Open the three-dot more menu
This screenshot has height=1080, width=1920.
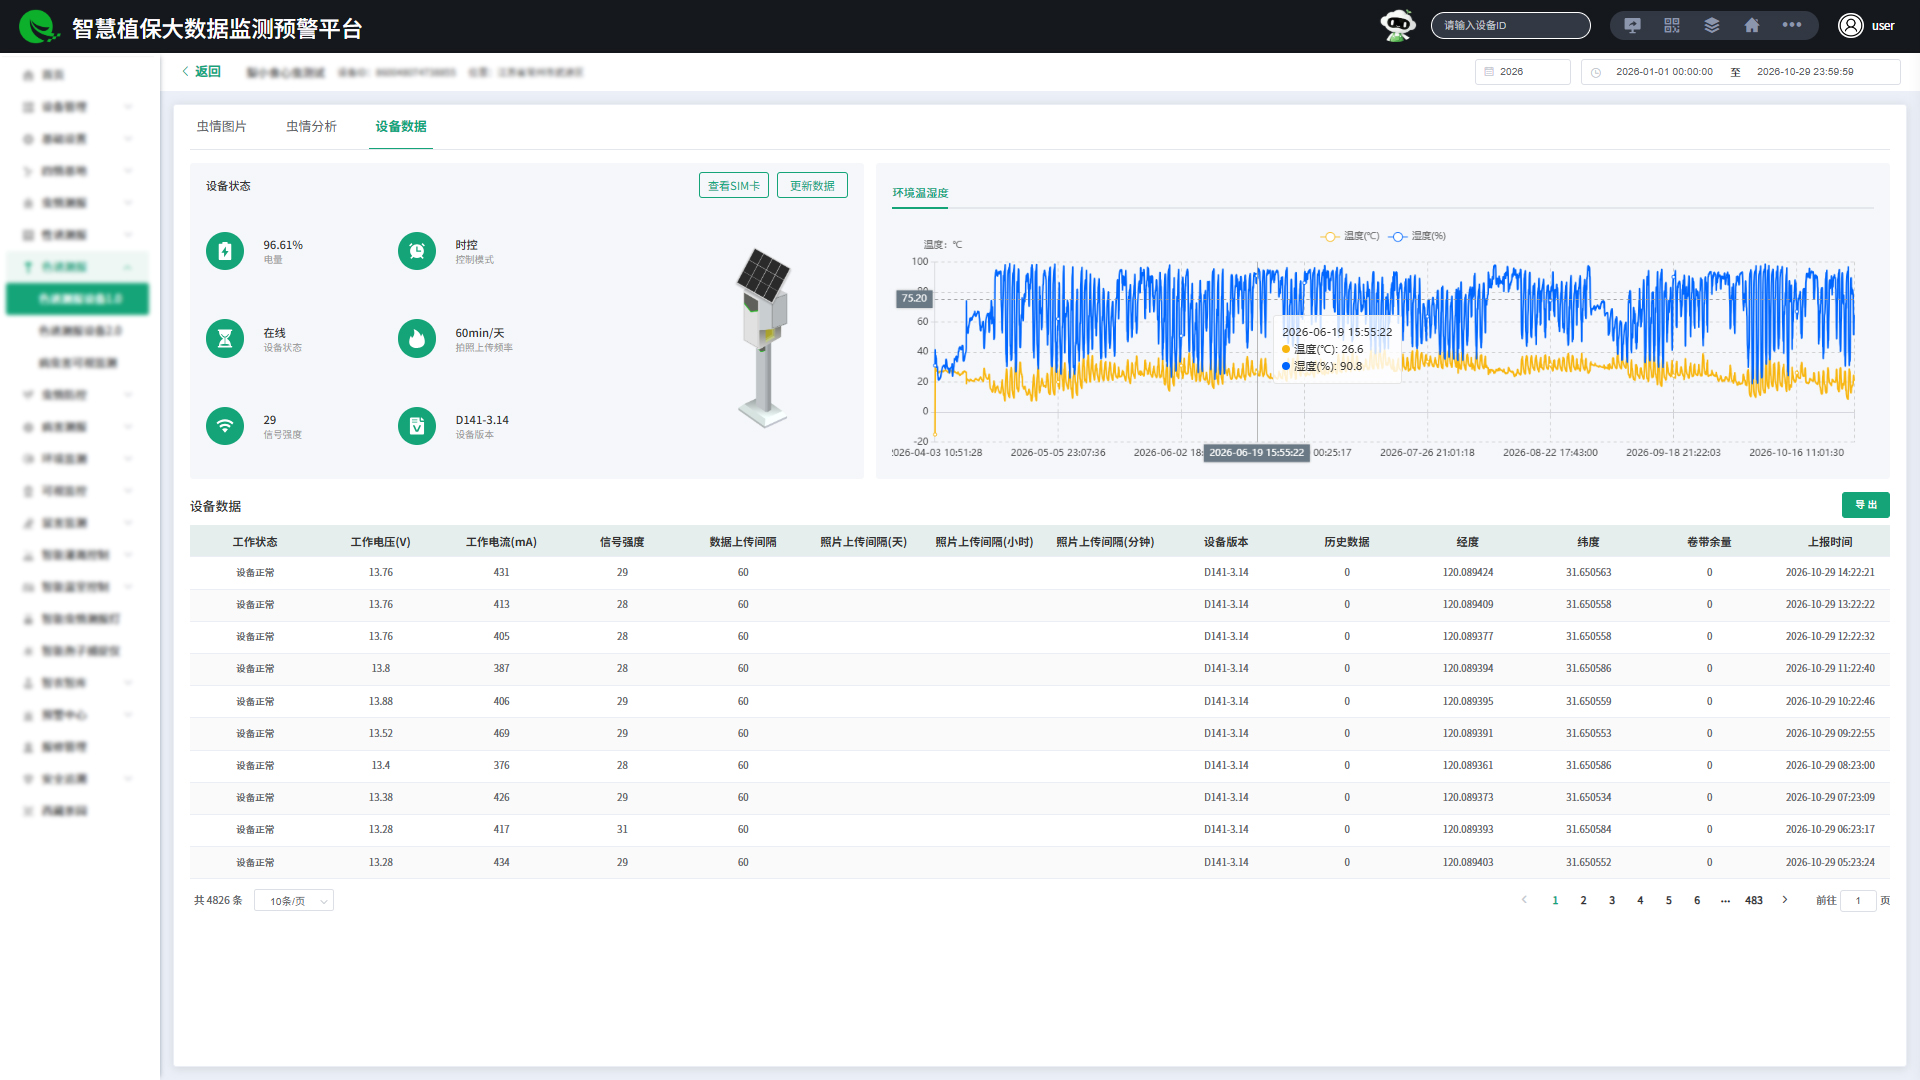click(x=1792, y=26)
